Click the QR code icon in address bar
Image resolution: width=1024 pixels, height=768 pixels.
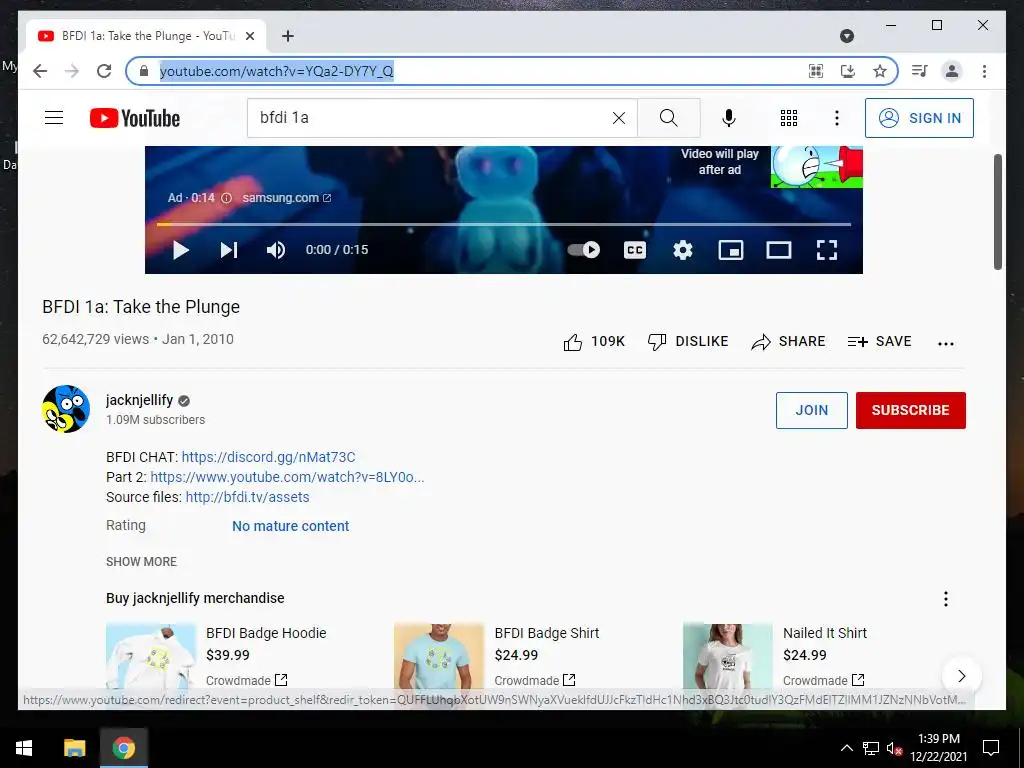(x=816, y=71)
